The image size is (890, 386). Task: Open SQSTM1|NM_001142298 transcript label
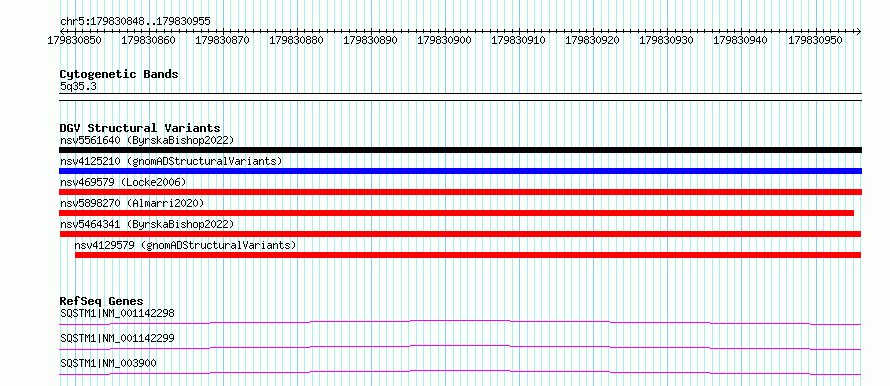pos(117,313)
